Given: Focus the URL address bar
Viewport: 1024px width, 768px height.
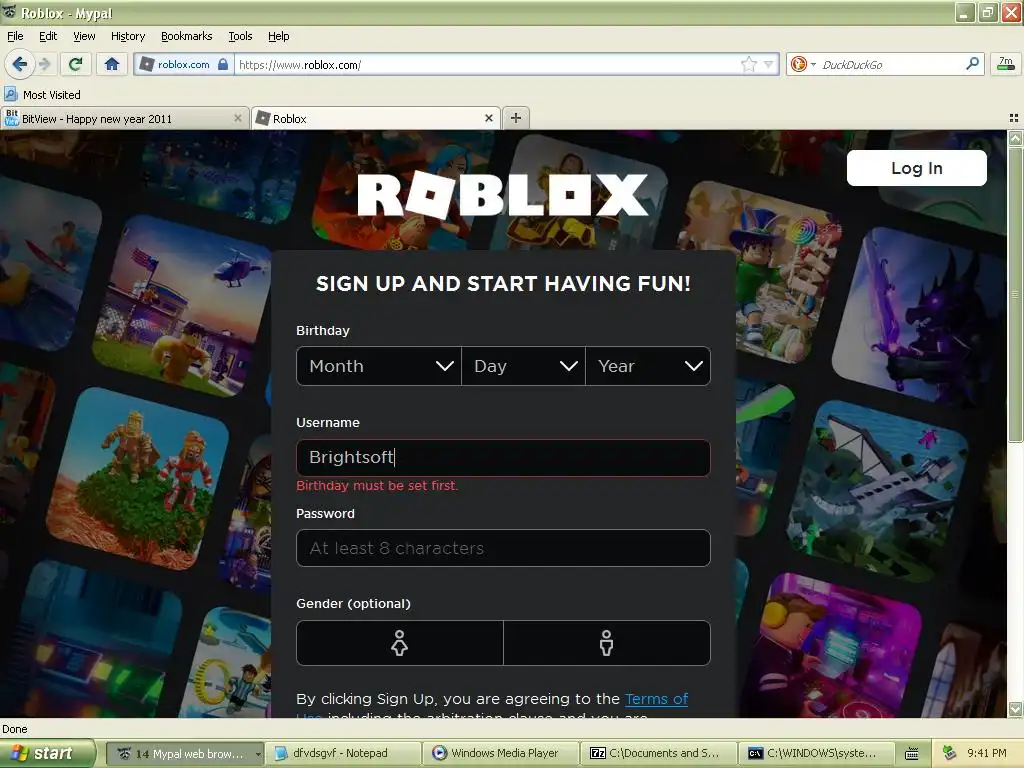Looking at the screenshot, I should pyautogui.click(x=487, y=65).
